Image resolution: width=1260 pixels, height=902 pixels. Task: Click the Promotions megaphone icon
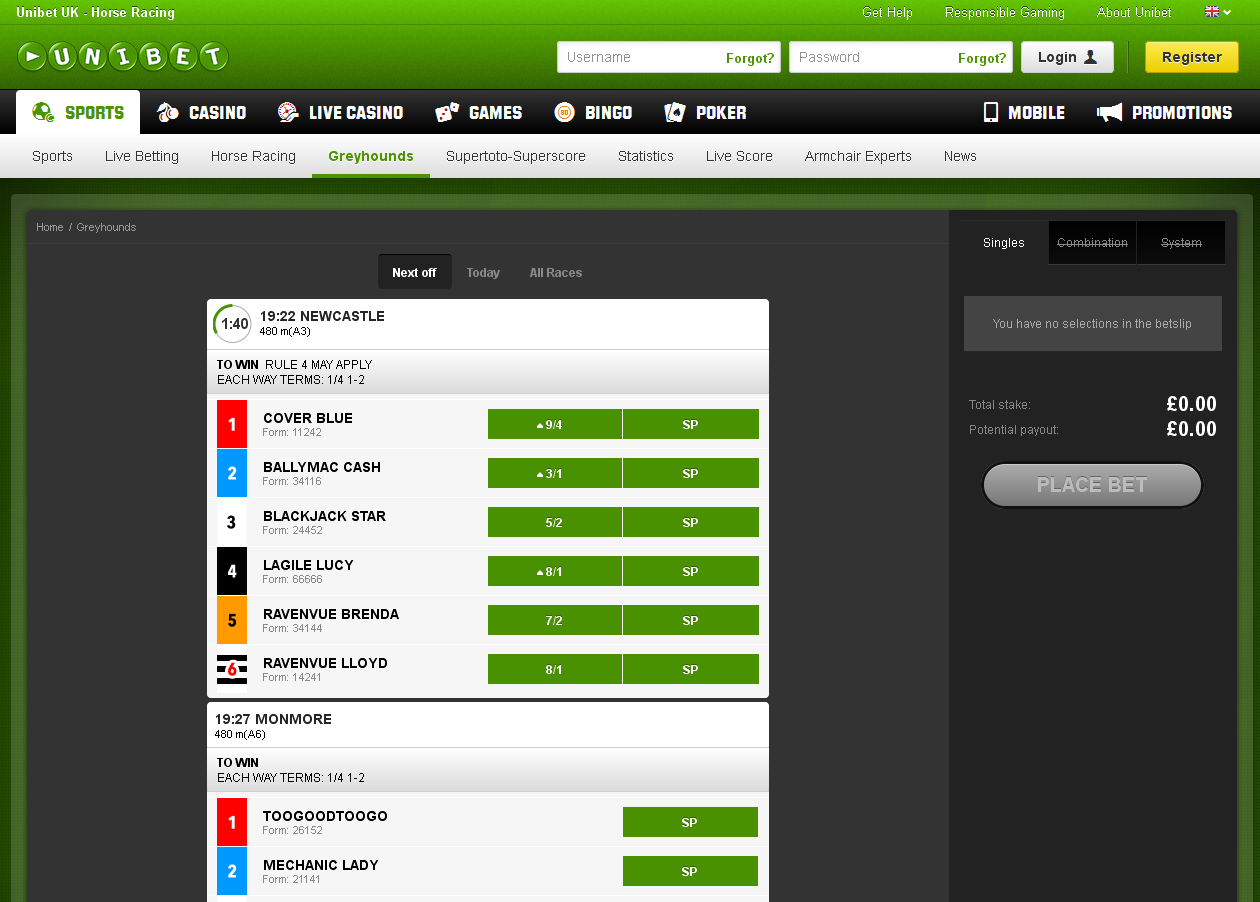[x=1109, y=112]
